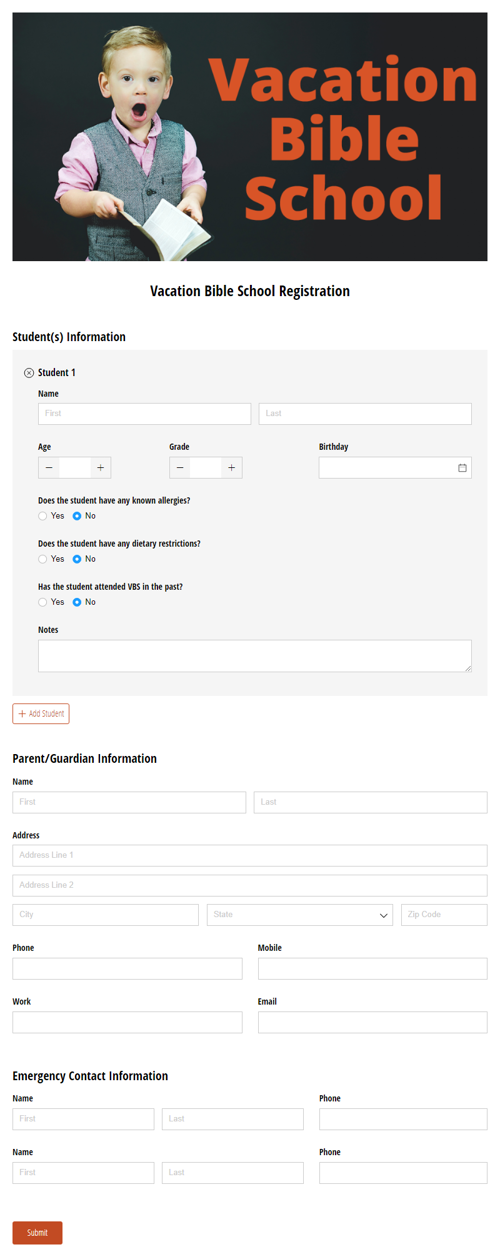Click the Vacation Bible School banner image

tap(250, 137)
